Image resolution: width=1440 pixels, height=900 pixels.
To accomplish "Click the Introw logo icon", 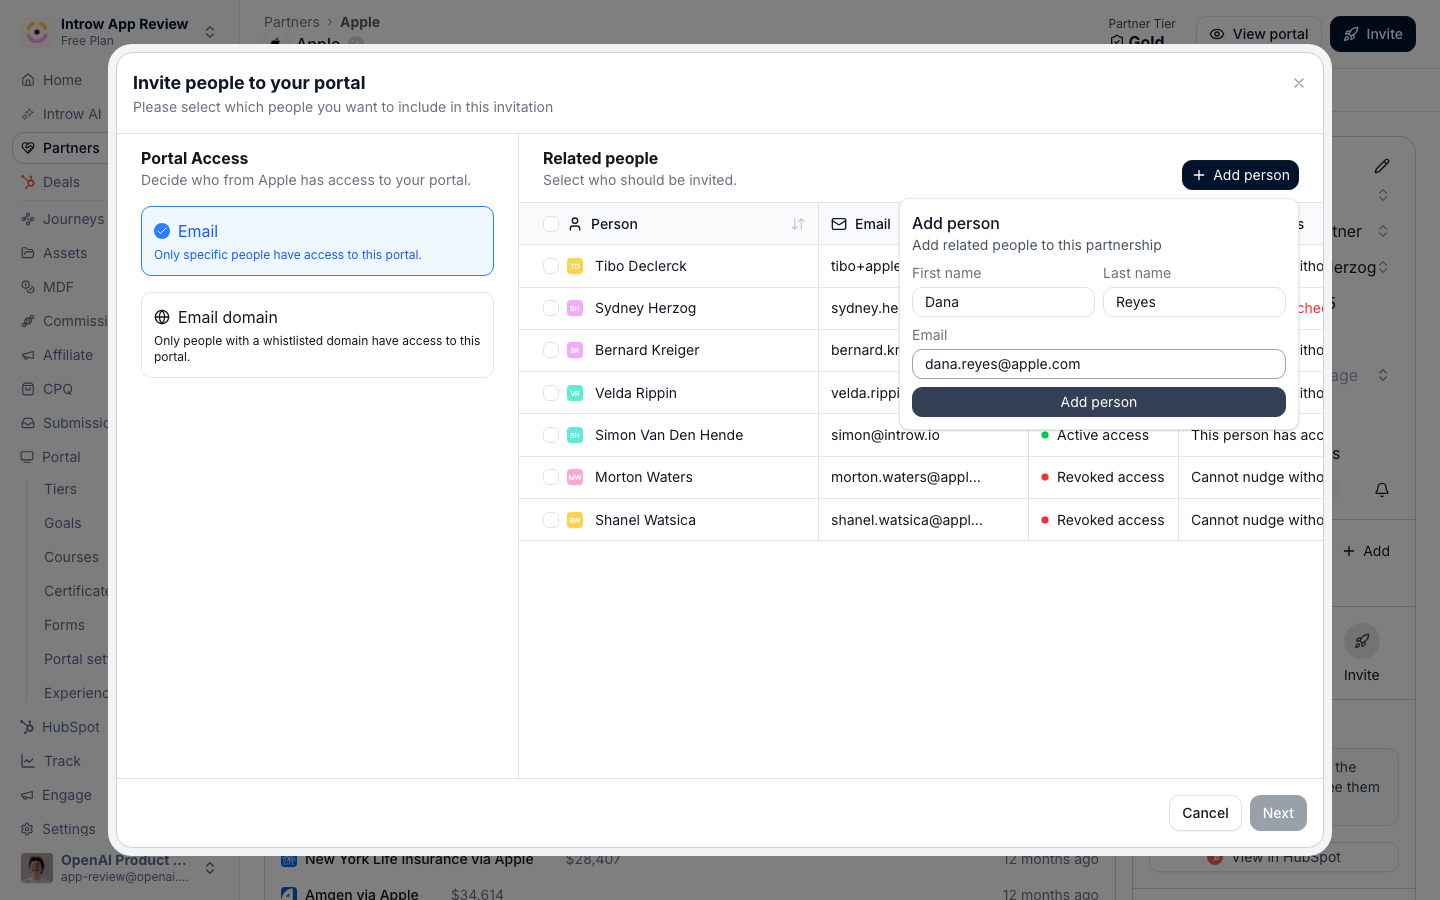I will [36, 32].
